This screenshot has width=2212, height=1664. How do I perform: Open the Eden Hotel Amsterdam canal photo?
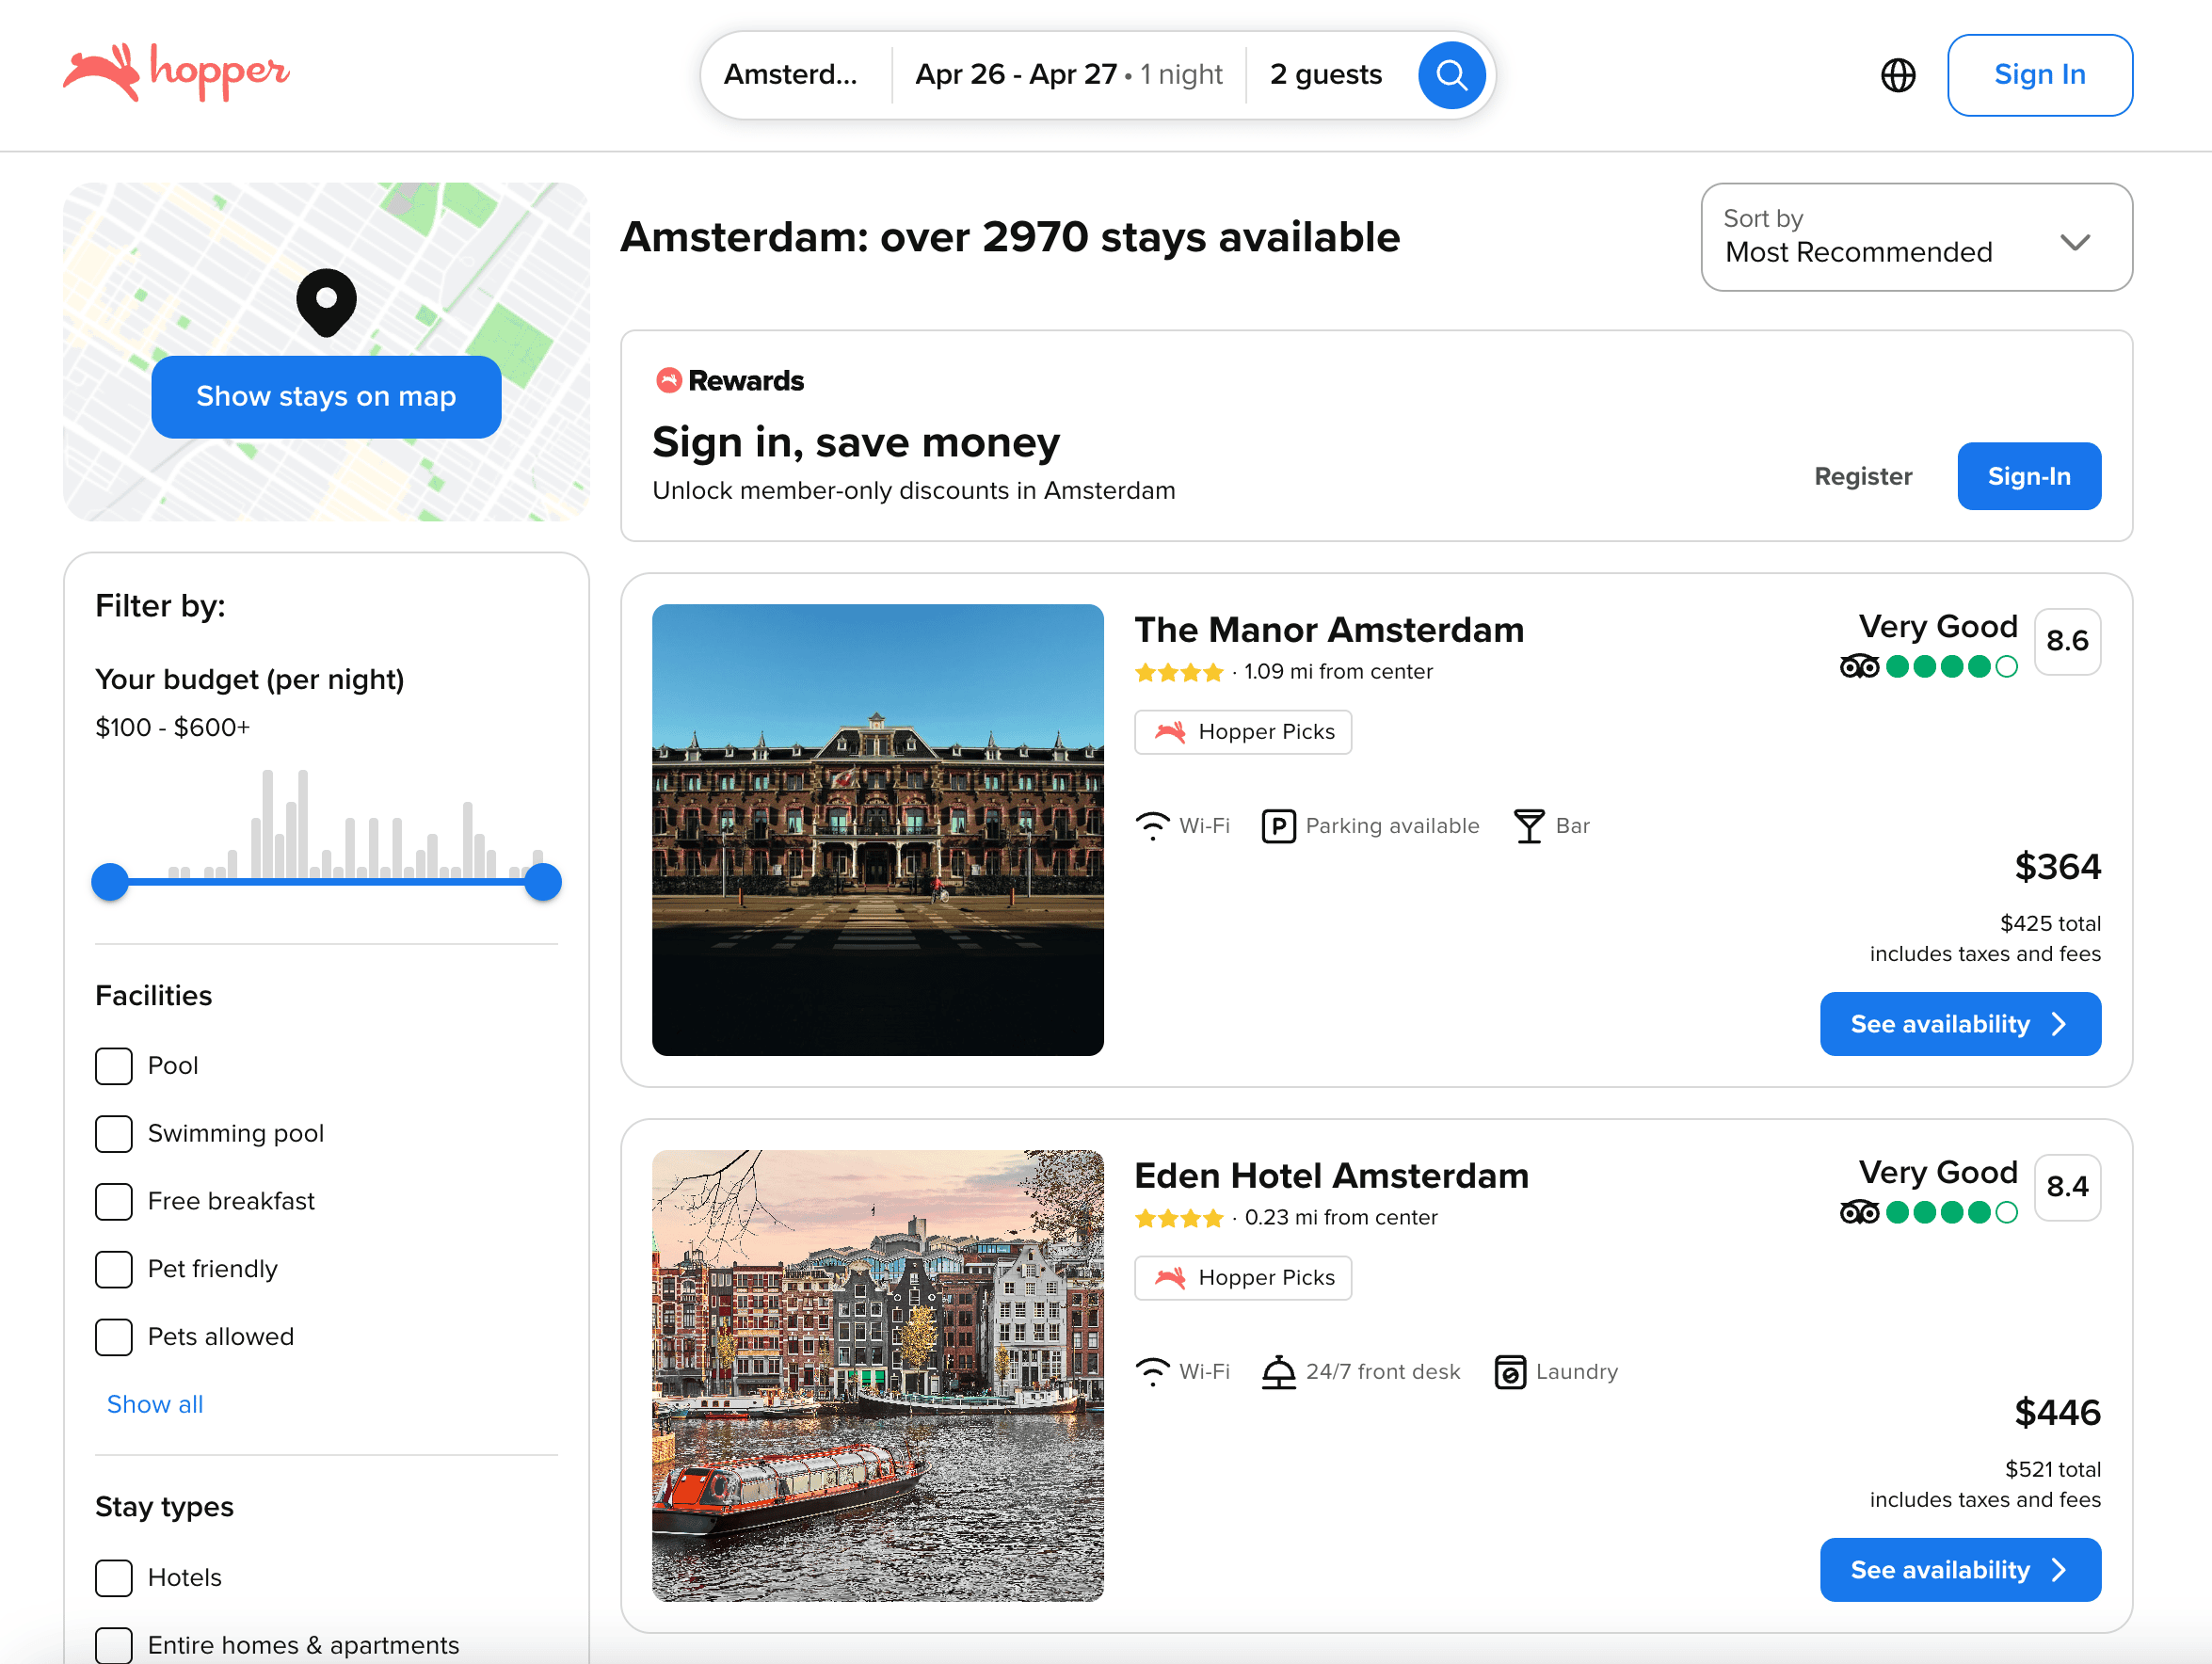pyautogui.click(x=877, y=1375)
